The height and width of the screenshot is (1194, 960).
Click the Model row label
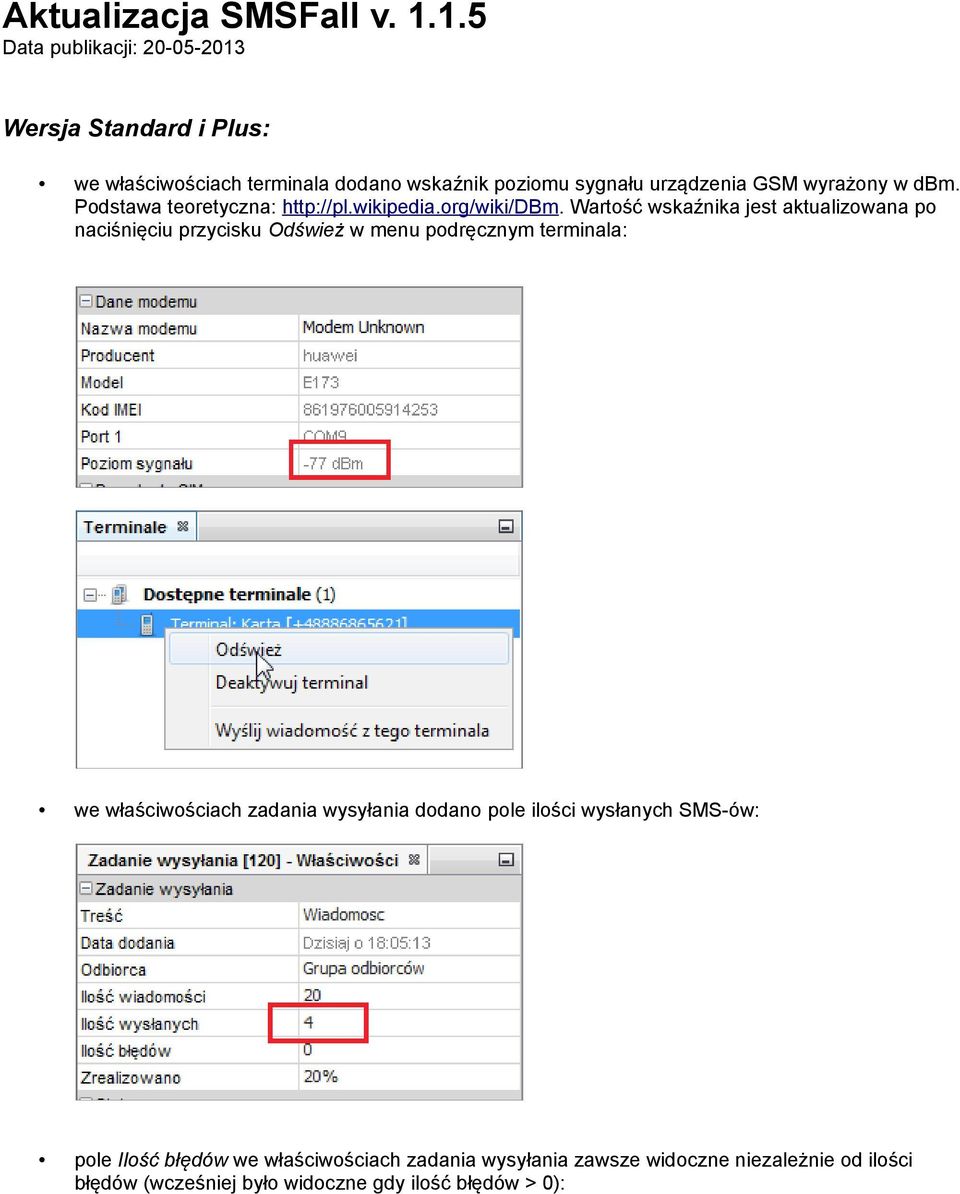[101, 383]
